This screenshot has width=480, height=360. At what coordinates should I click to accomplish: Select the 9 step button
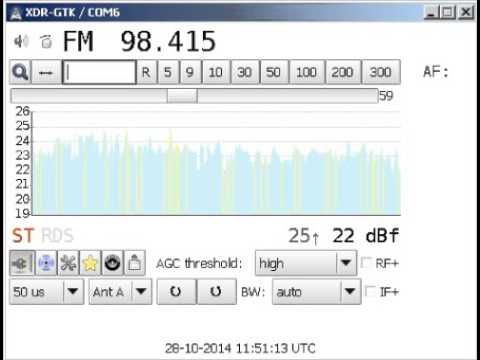(190, 72)
